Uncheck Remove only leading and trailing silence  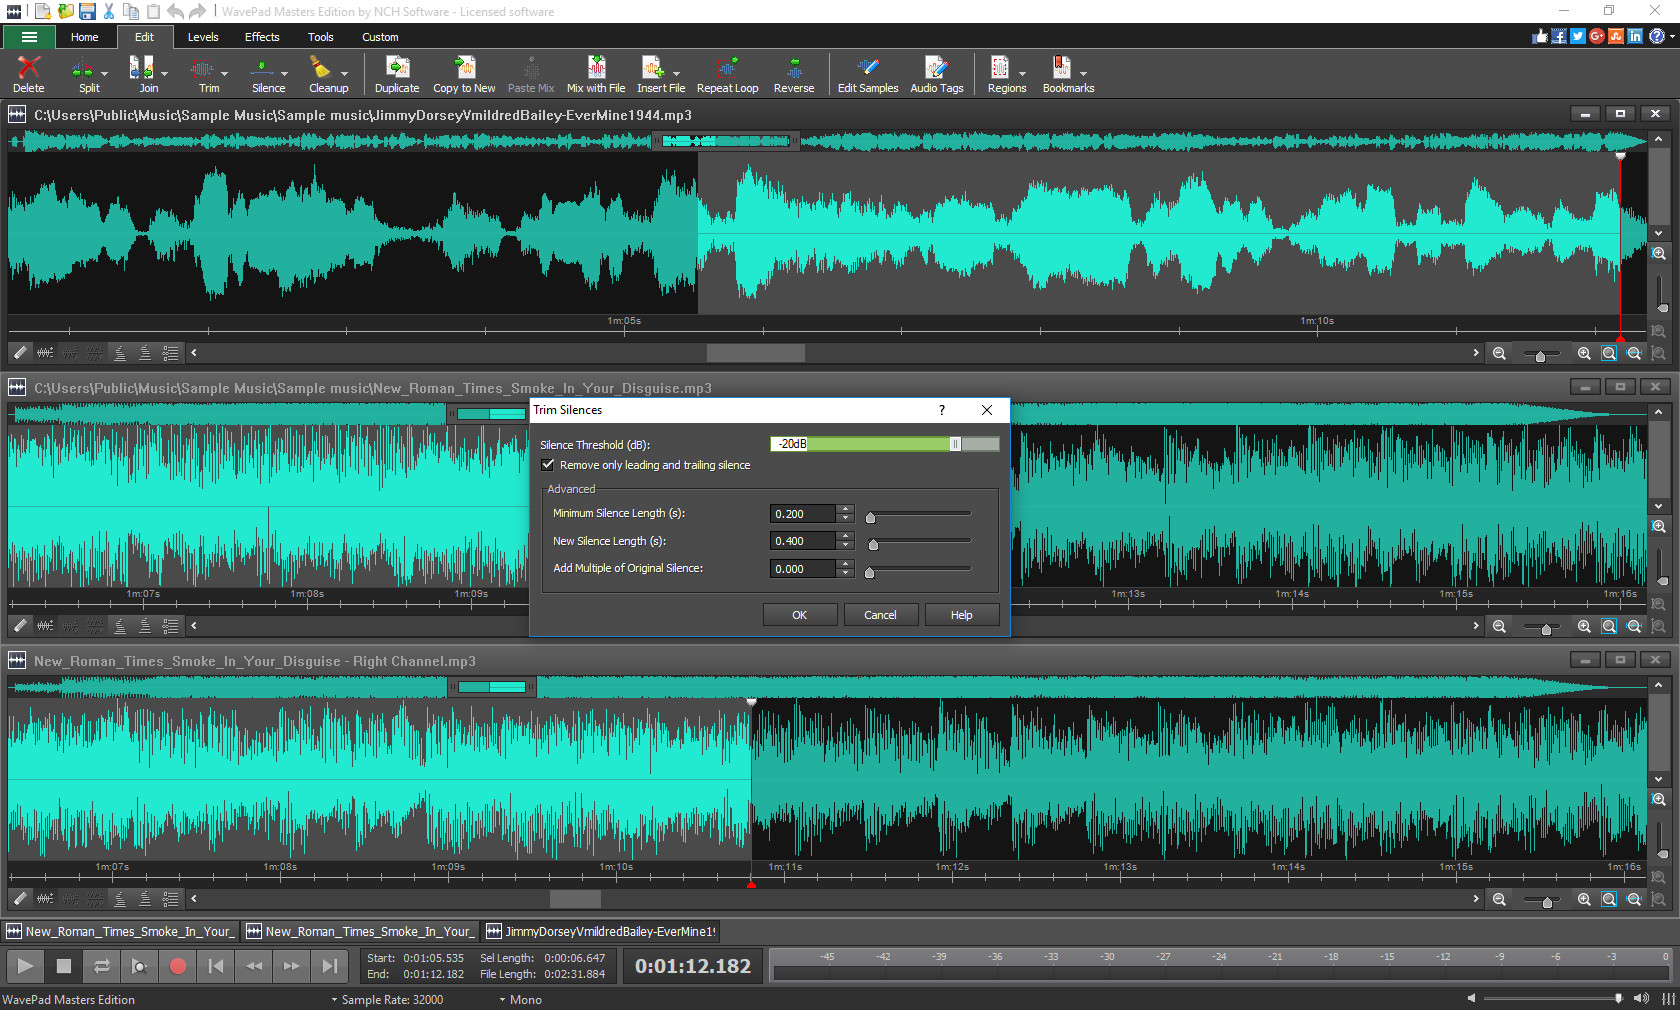(548, 464)
